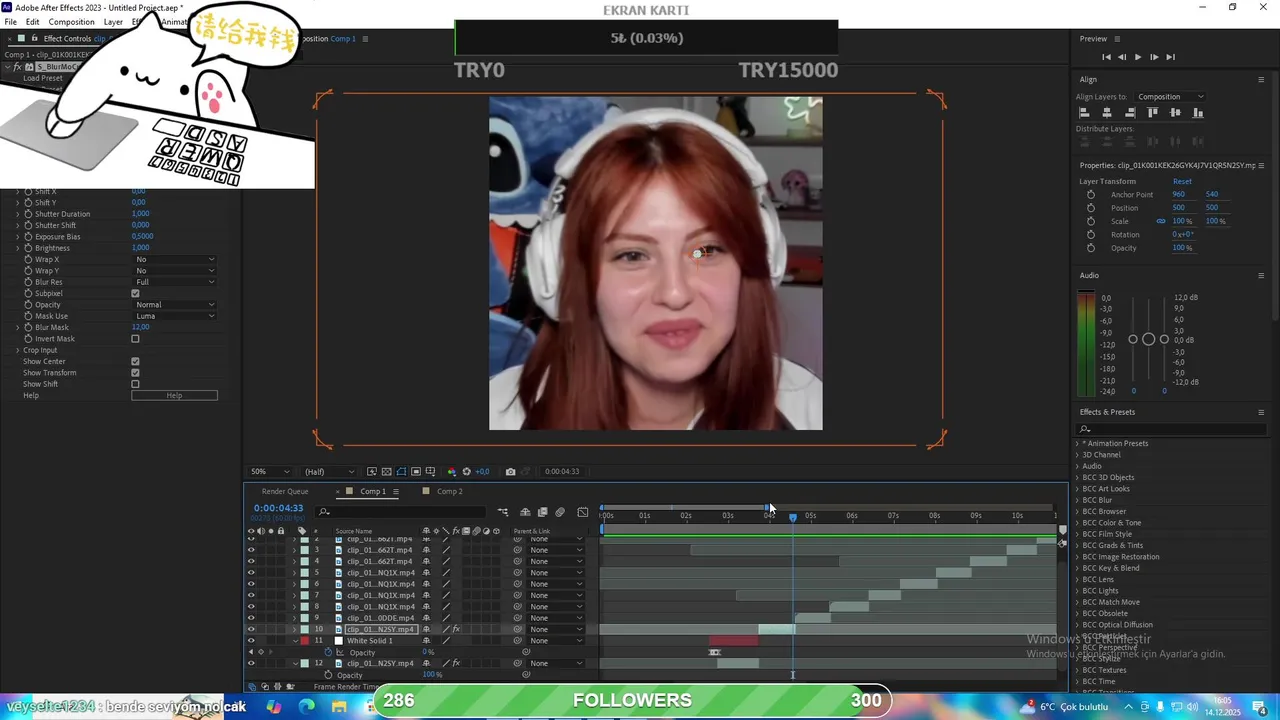Open show channel color management icon
The image size is (1280, 720).
(451, 472)
